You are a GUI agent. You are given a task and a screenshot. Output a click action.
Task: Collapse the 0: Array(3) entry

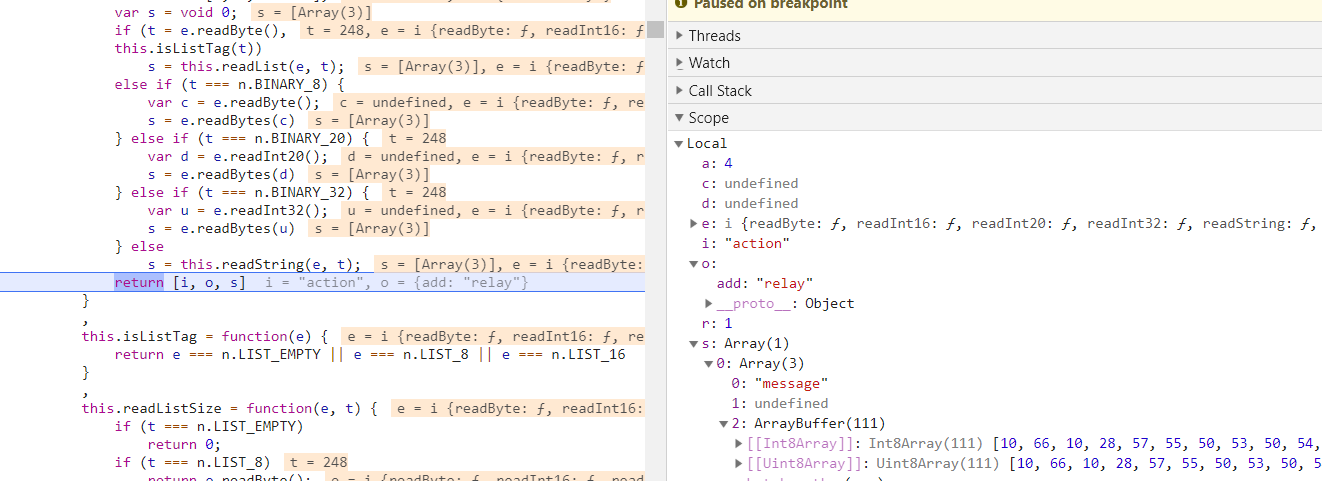click(x=709, y=364)
